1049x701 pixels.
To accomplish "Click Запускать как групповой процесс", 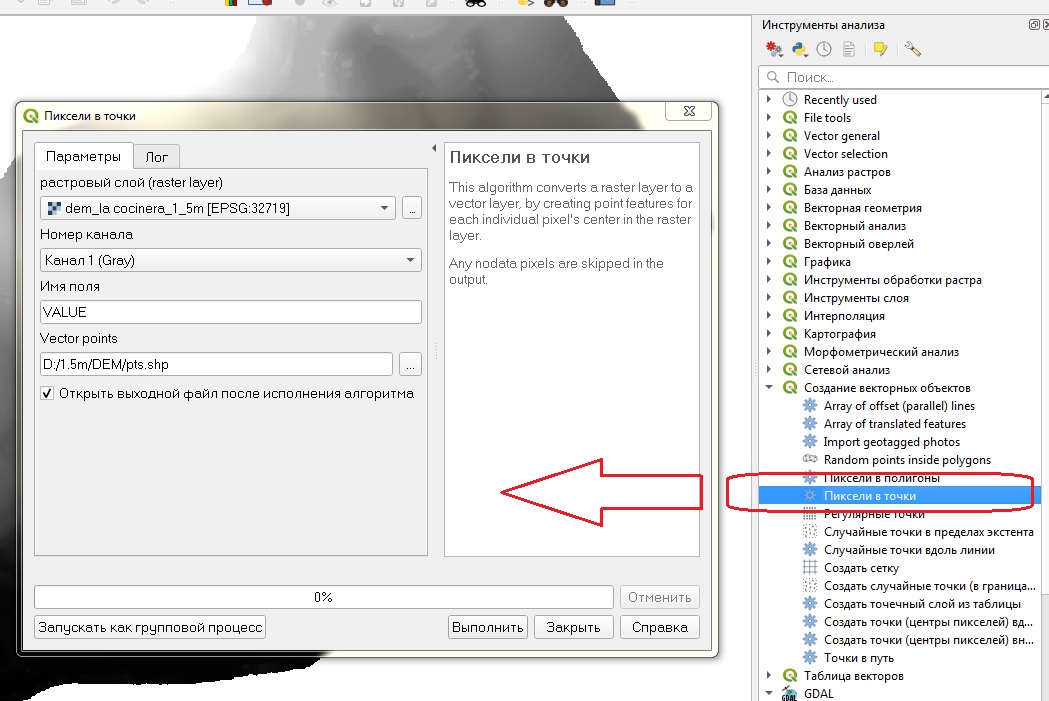I will point(148,627).
